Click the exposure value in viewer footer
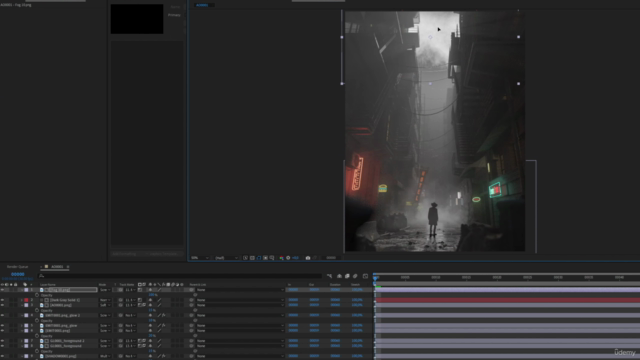The width and height of the screenshot is (640, 360). point(296,258)
